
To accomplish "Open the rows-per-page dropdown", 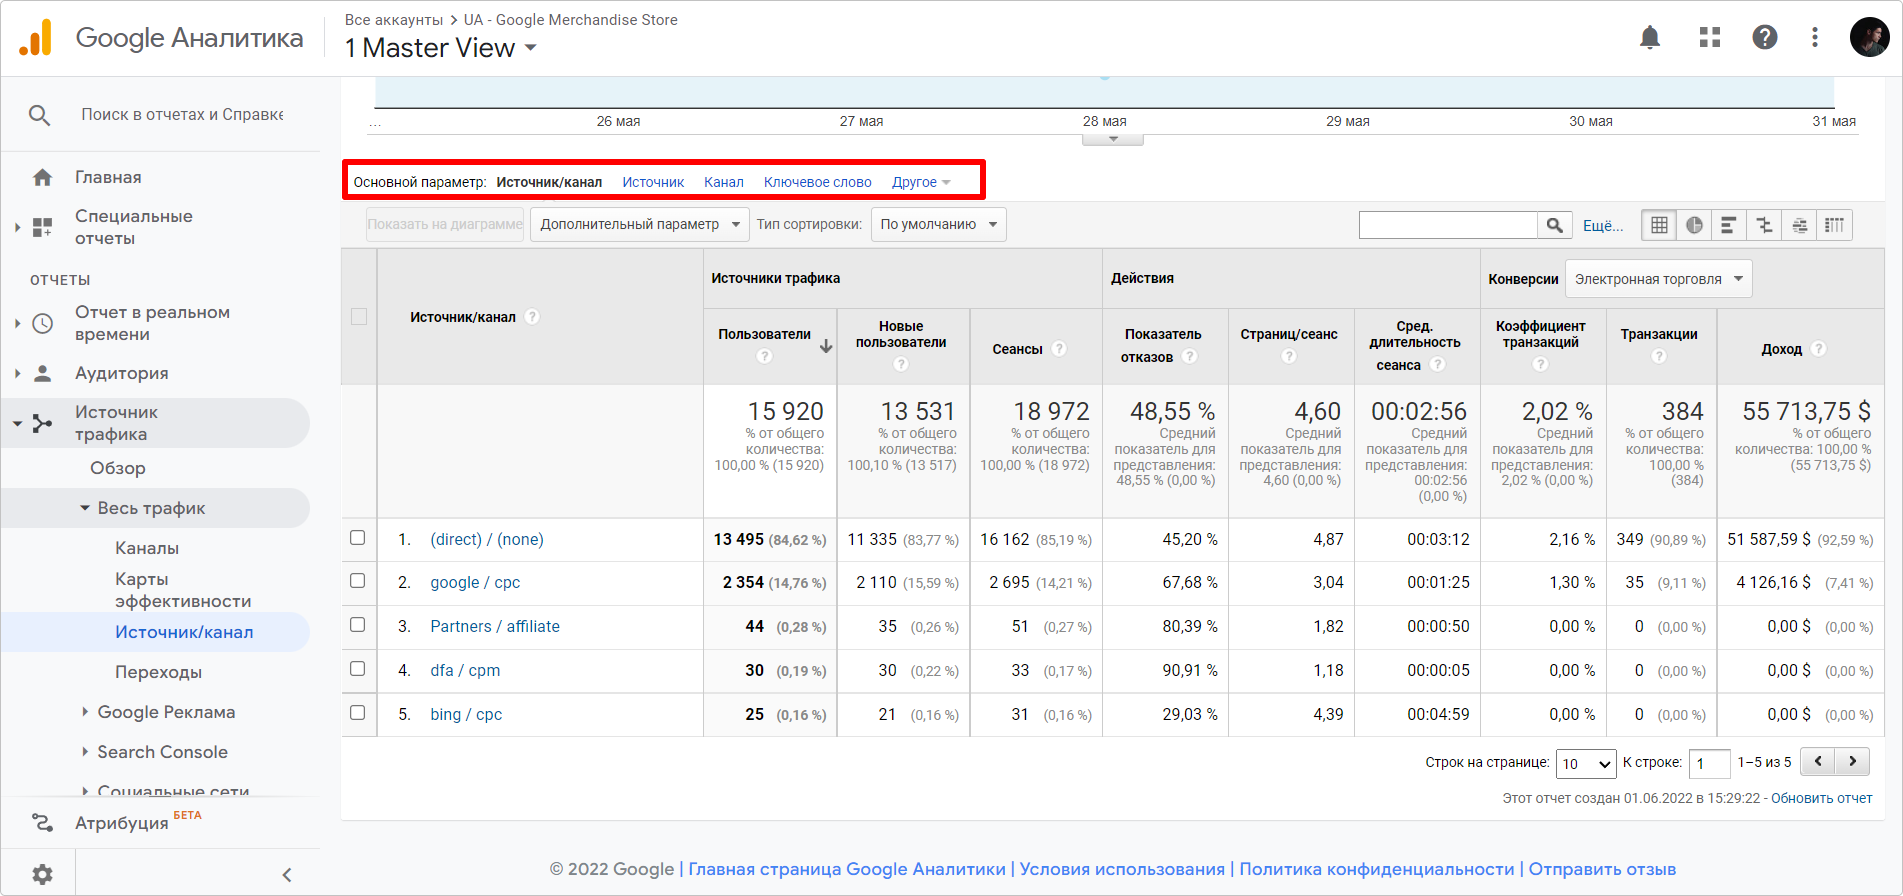I will point(1586,764).
